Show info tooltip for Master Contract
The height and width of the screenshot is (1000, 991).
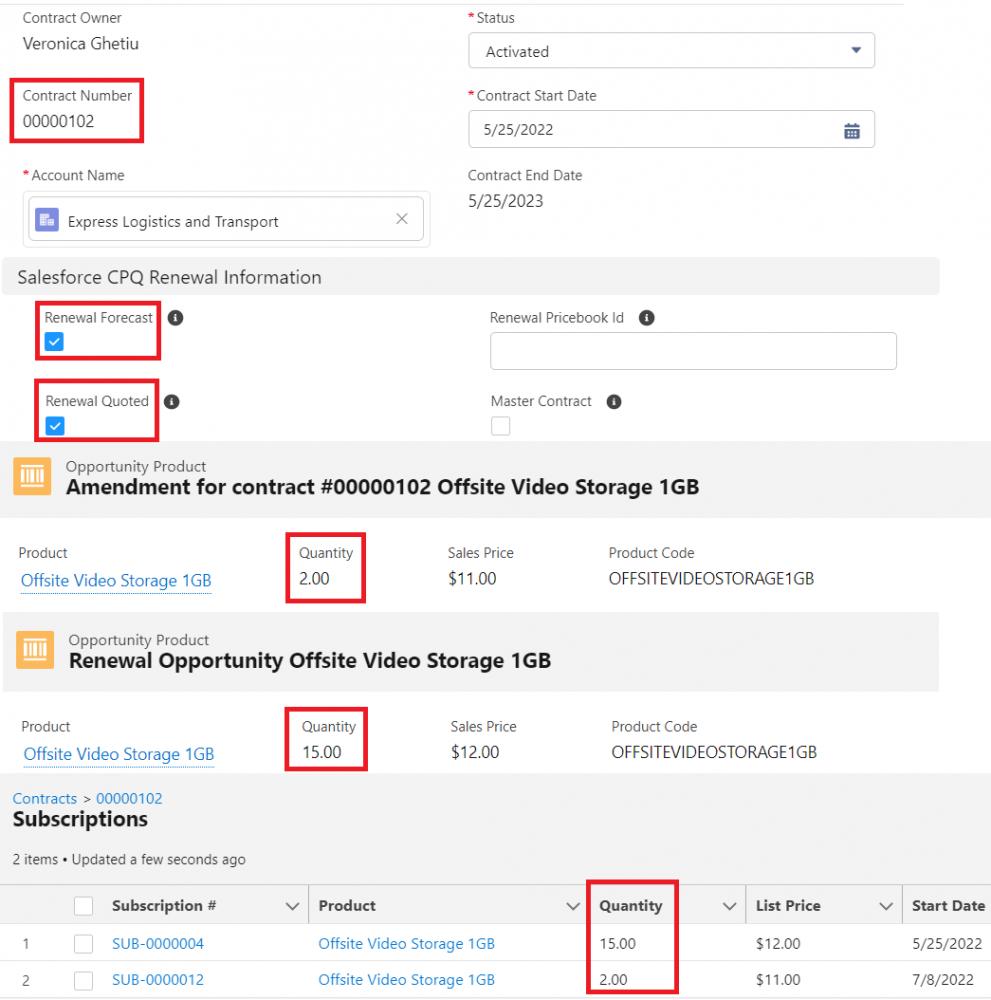click(x=614, y=402)
